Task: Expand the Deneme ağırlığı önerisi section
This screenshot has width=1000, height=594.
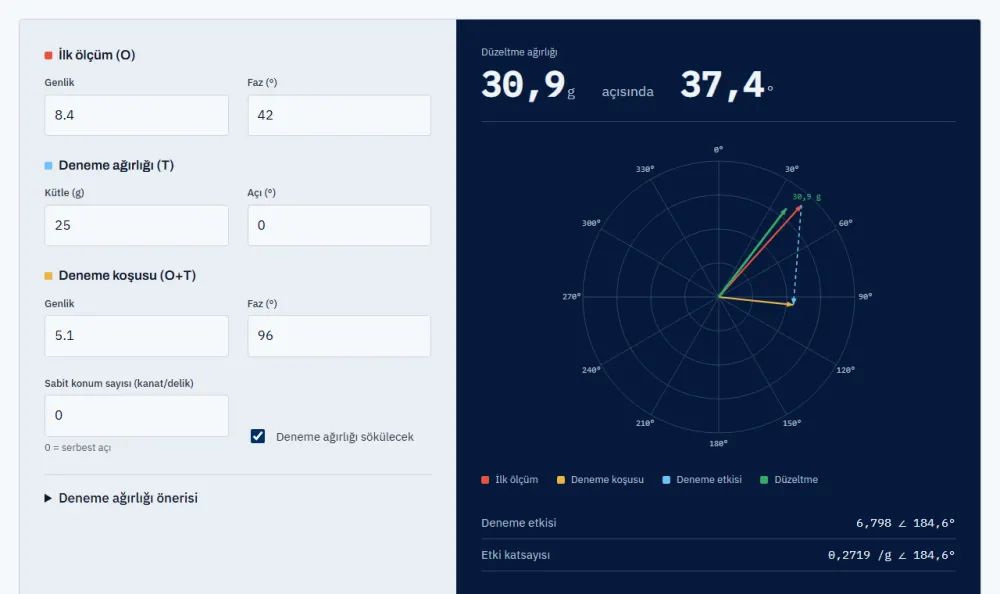Action: pyautogui.click(x=121, y=498)
